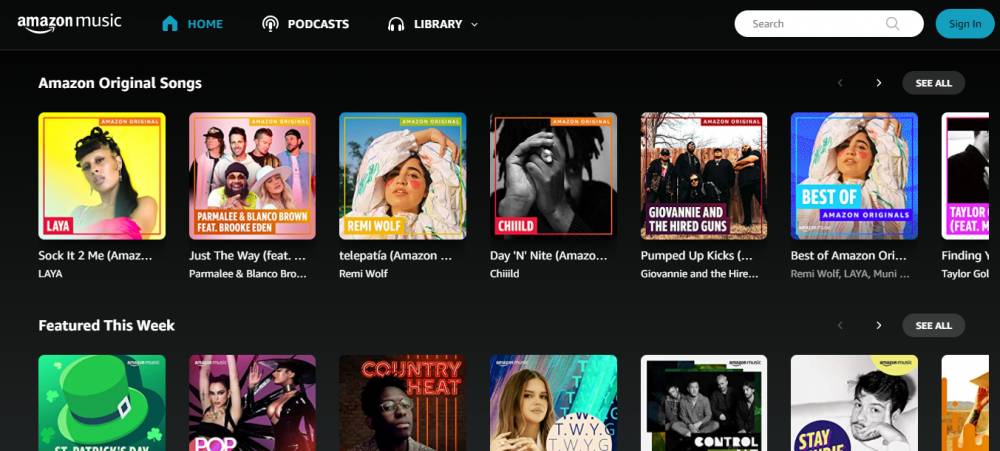Open Parmalee & Blanco Brown album cover
1000x451 pixels.
(253, 176)
